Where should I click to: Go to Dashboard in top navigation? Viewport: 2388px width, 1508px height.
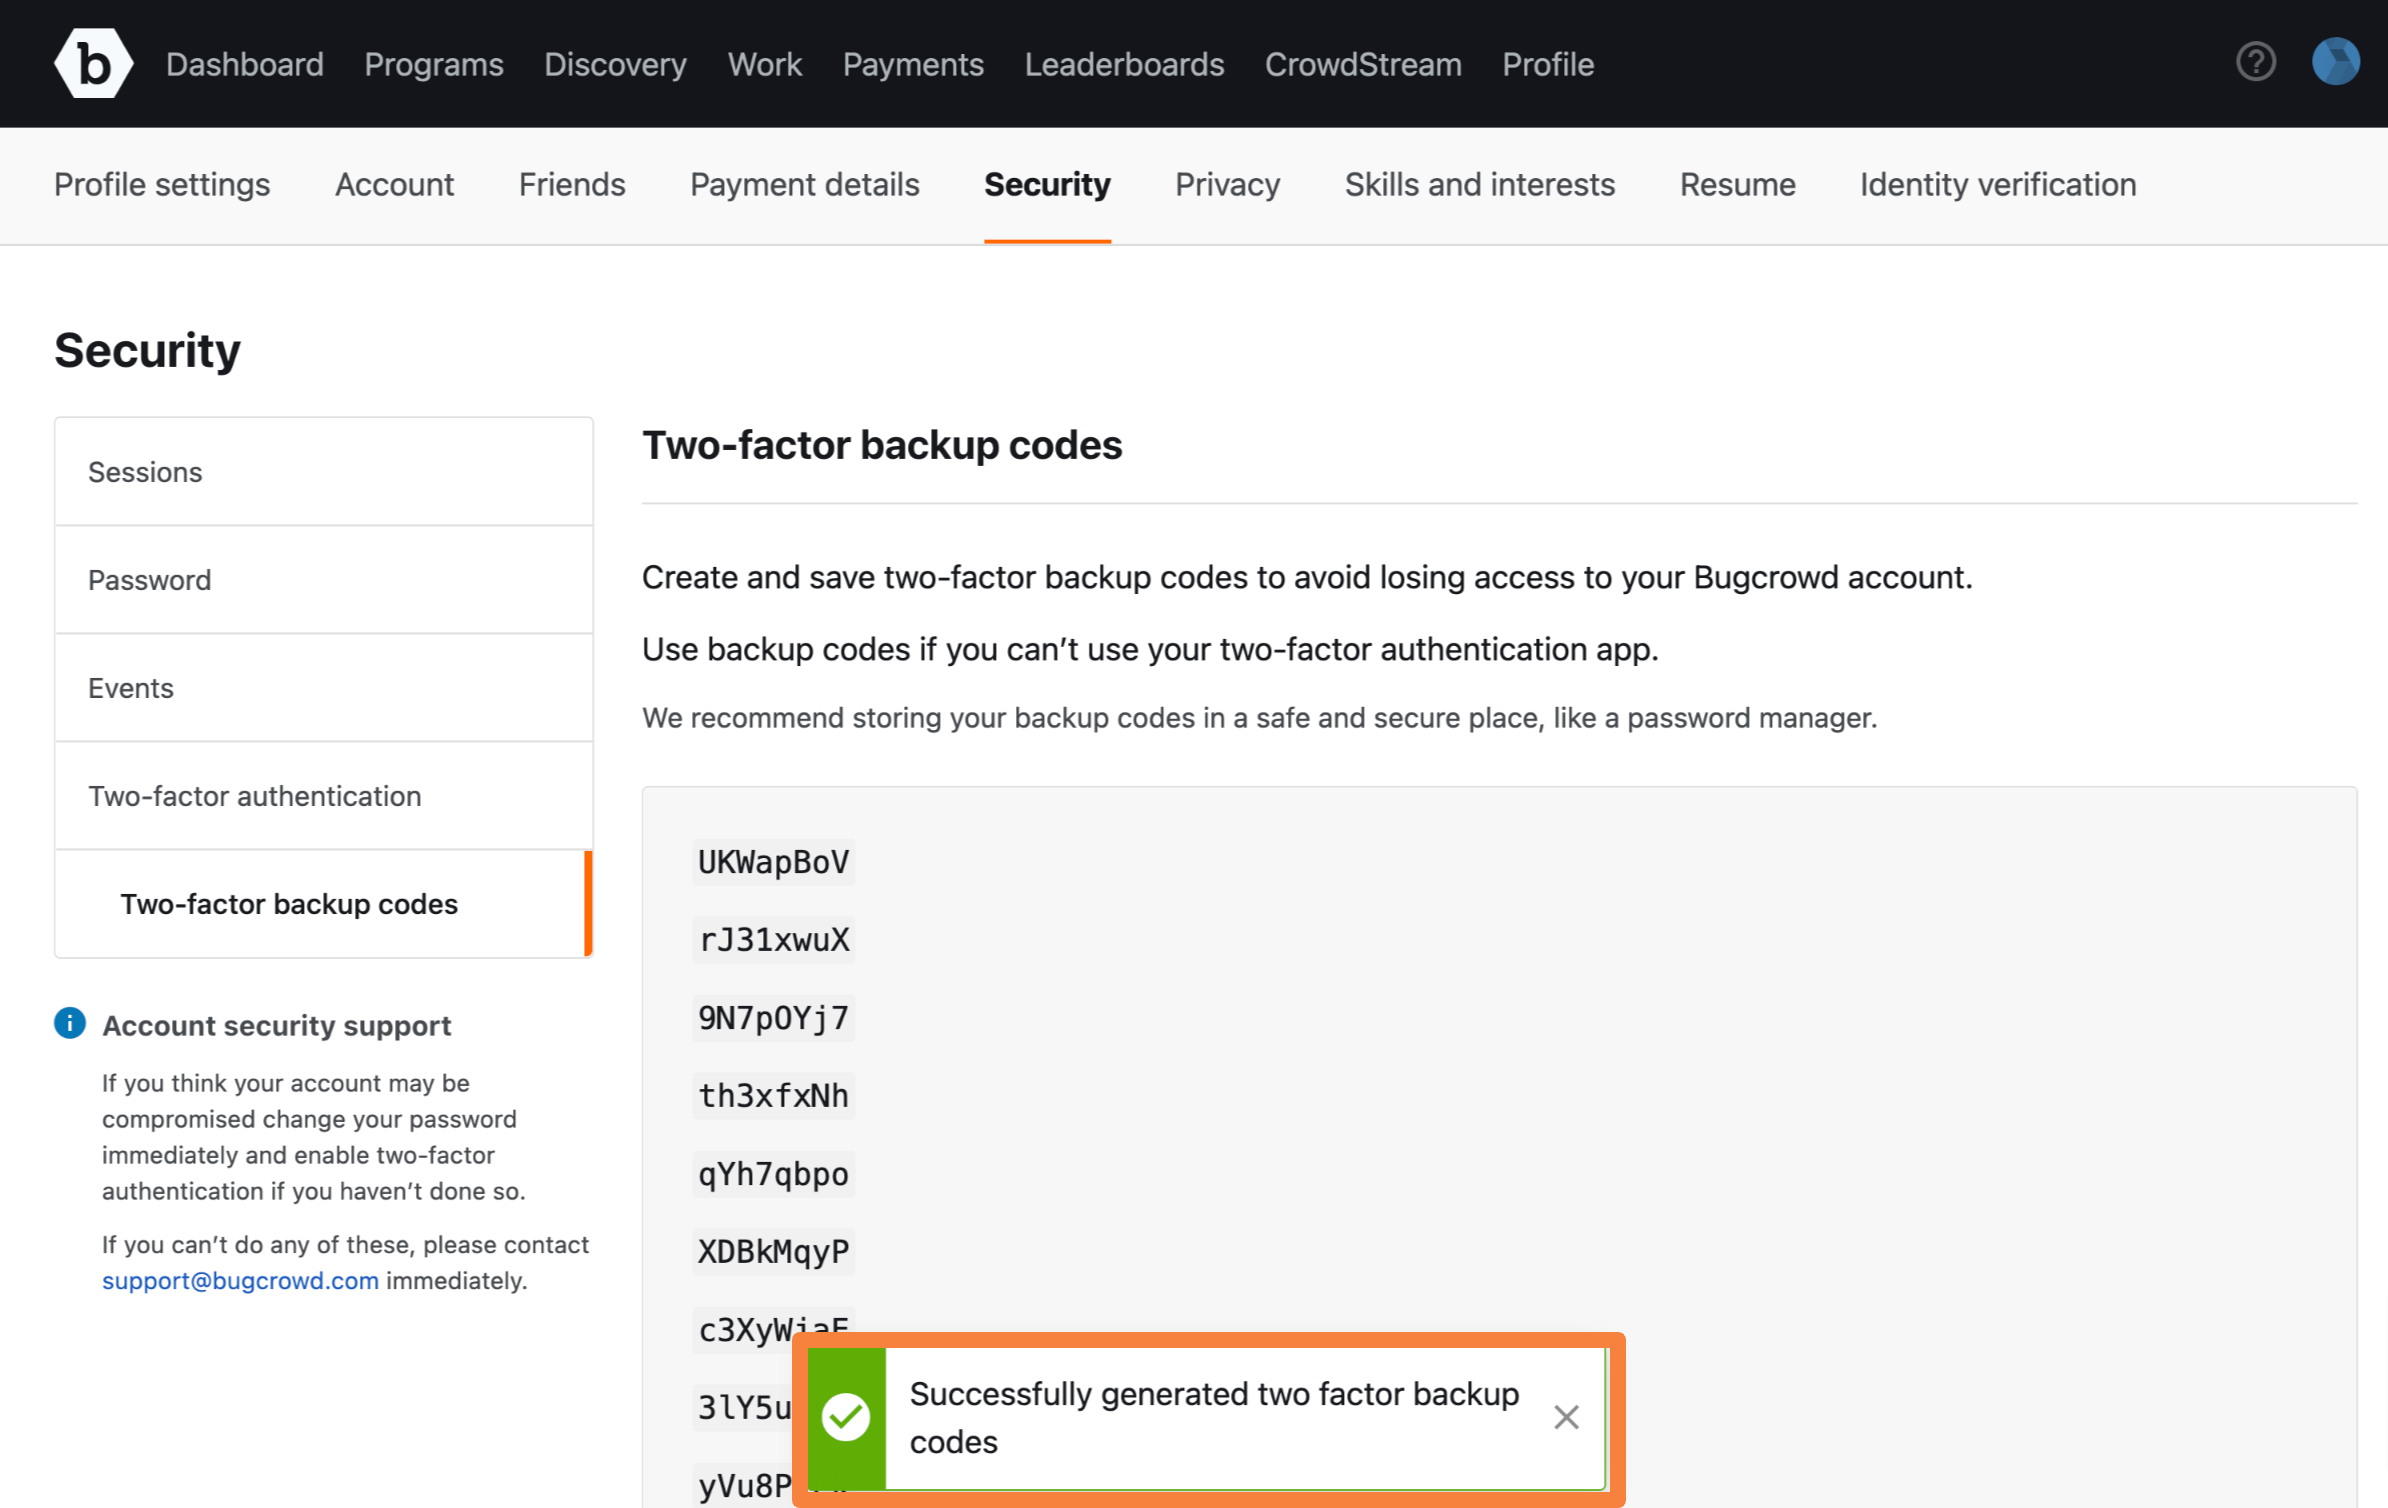245,64
